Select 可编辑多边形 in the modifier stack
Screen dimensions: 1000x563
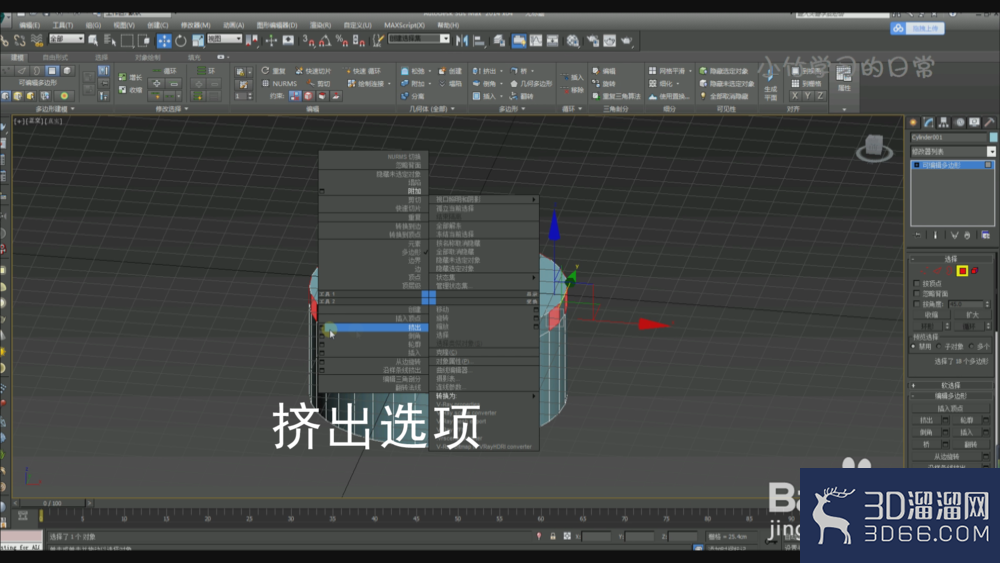tap(953, 165)
